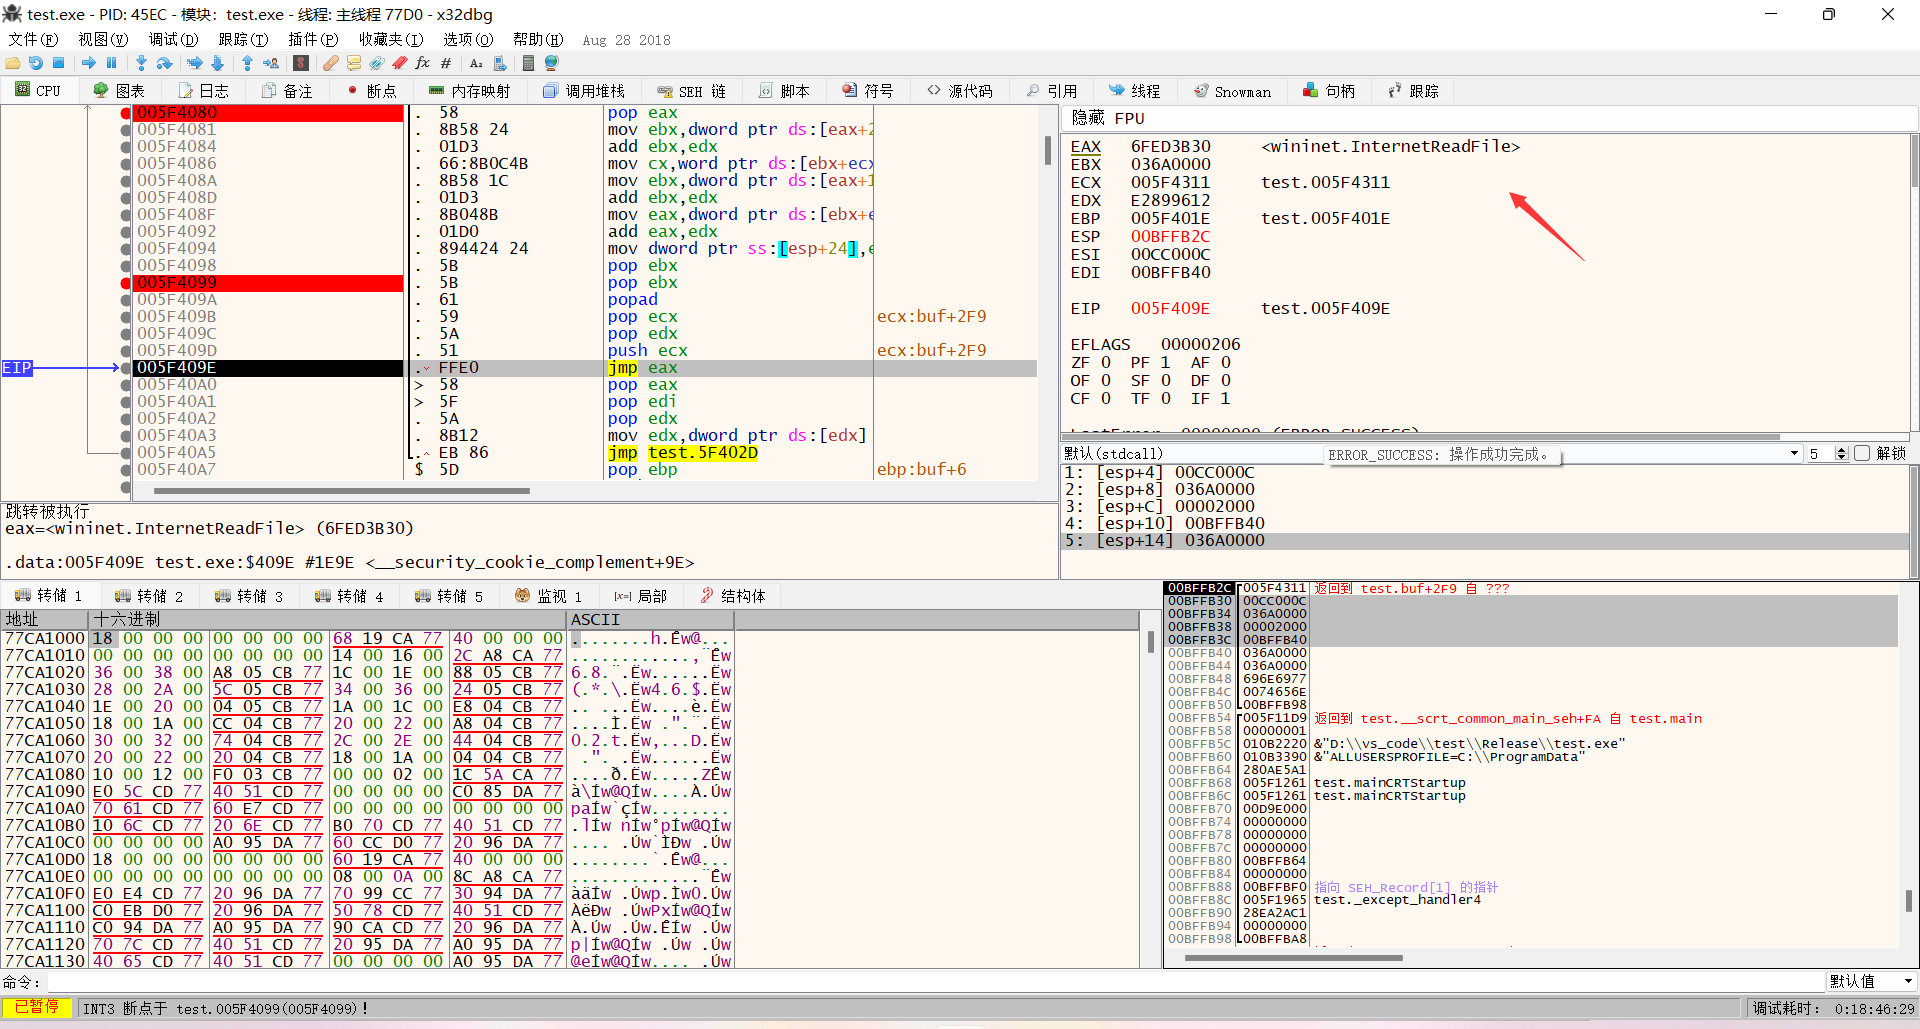Viewport: 1920px width, 1029px height.
Task: Click the open file folder icon
Action: [x=13, y=63]
